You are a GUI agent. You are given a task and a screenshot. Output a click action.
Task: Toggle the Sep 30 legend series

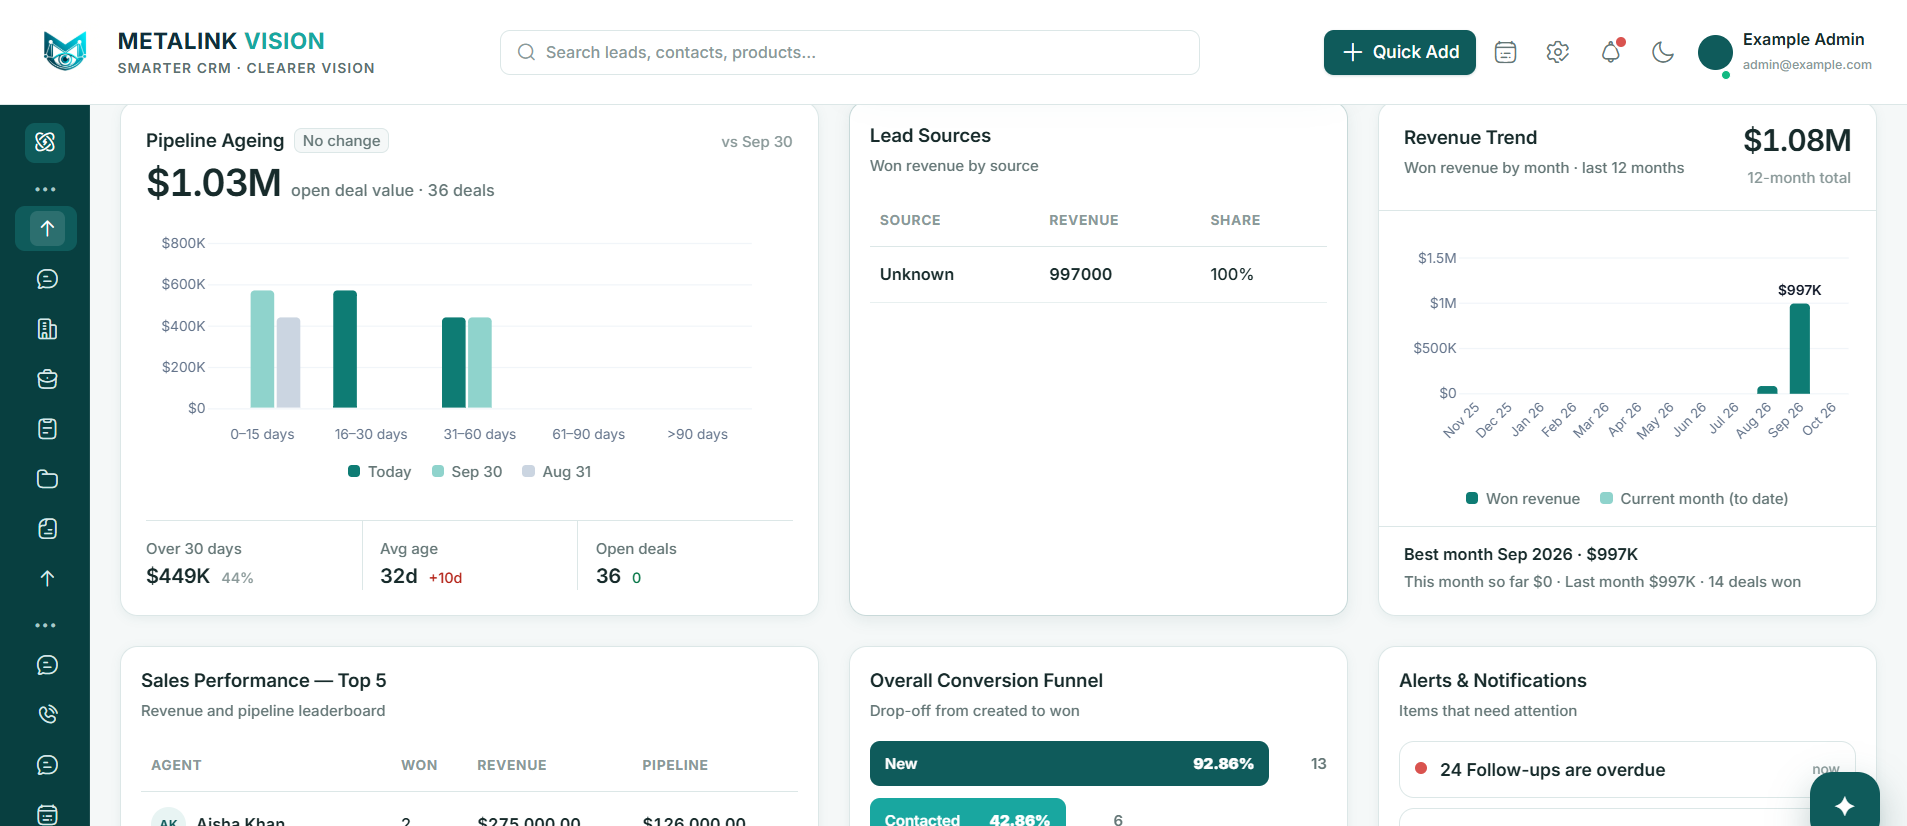point(467,471)
